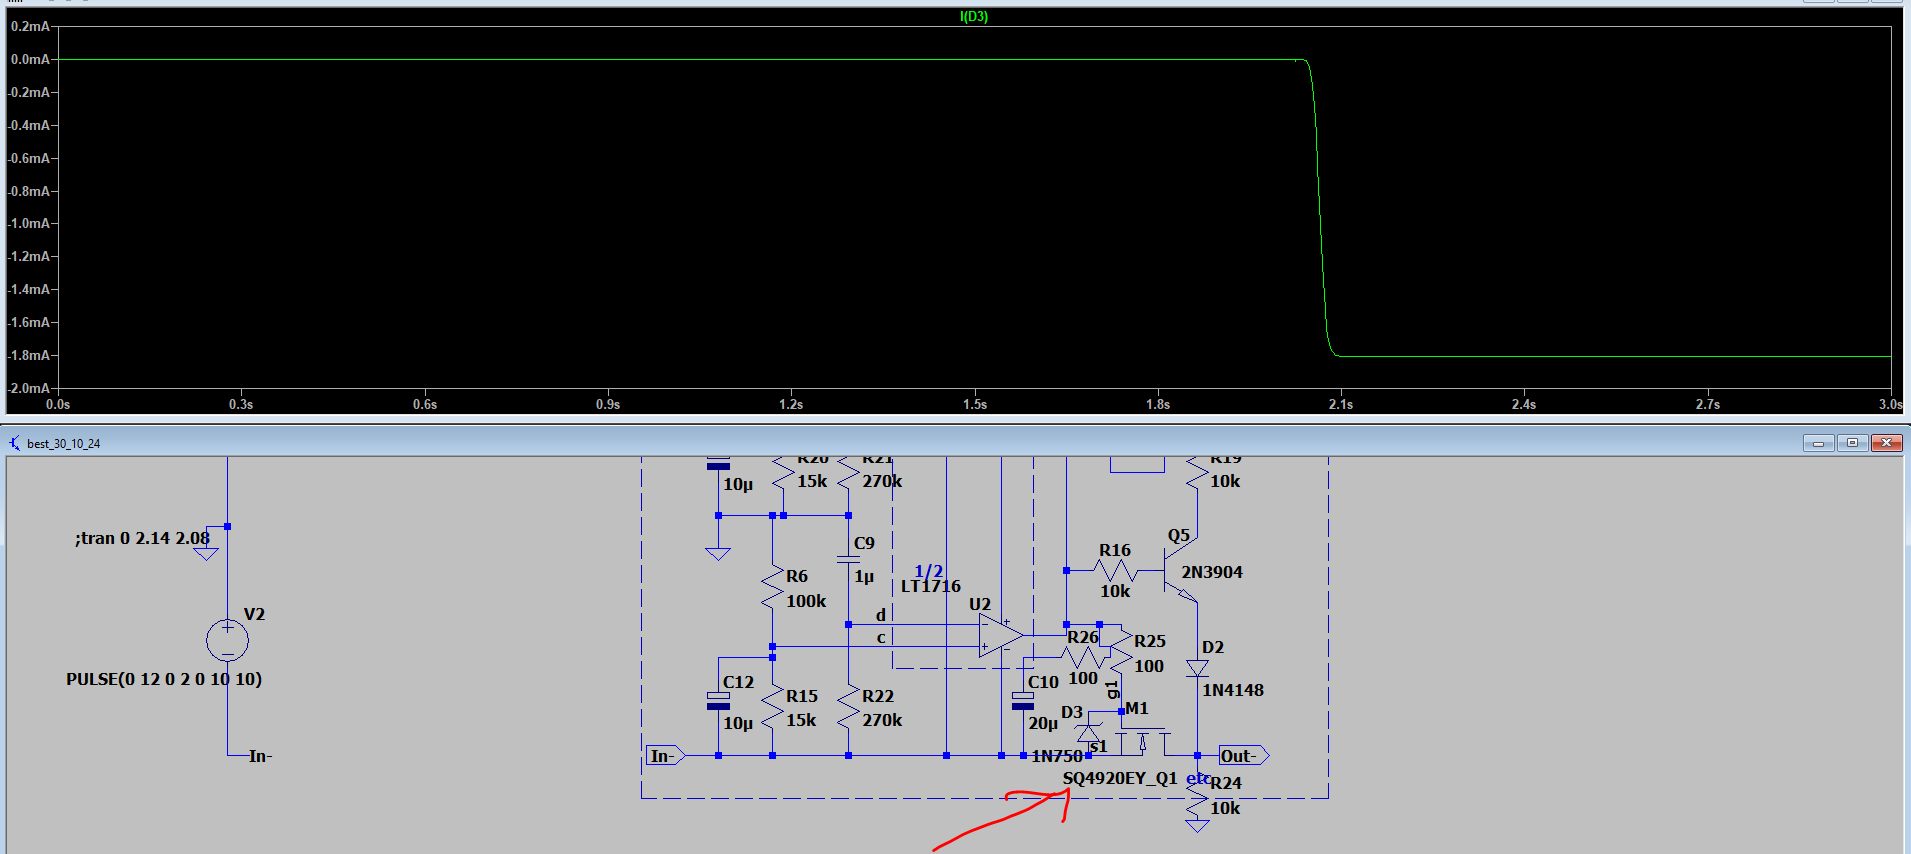Click the 10k value under R16
1911x854 pixels.
(x=1115, y=591)
